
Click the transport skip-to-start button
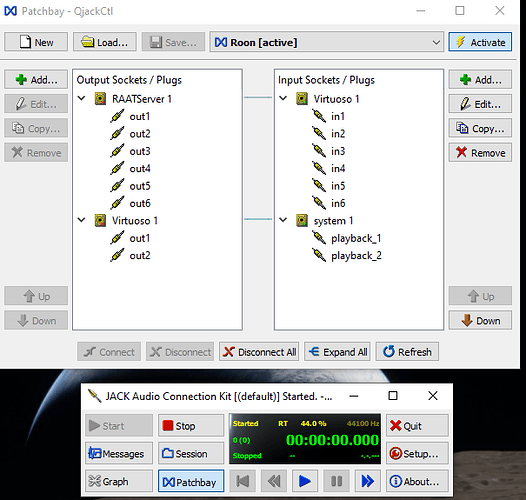(242, 481)
